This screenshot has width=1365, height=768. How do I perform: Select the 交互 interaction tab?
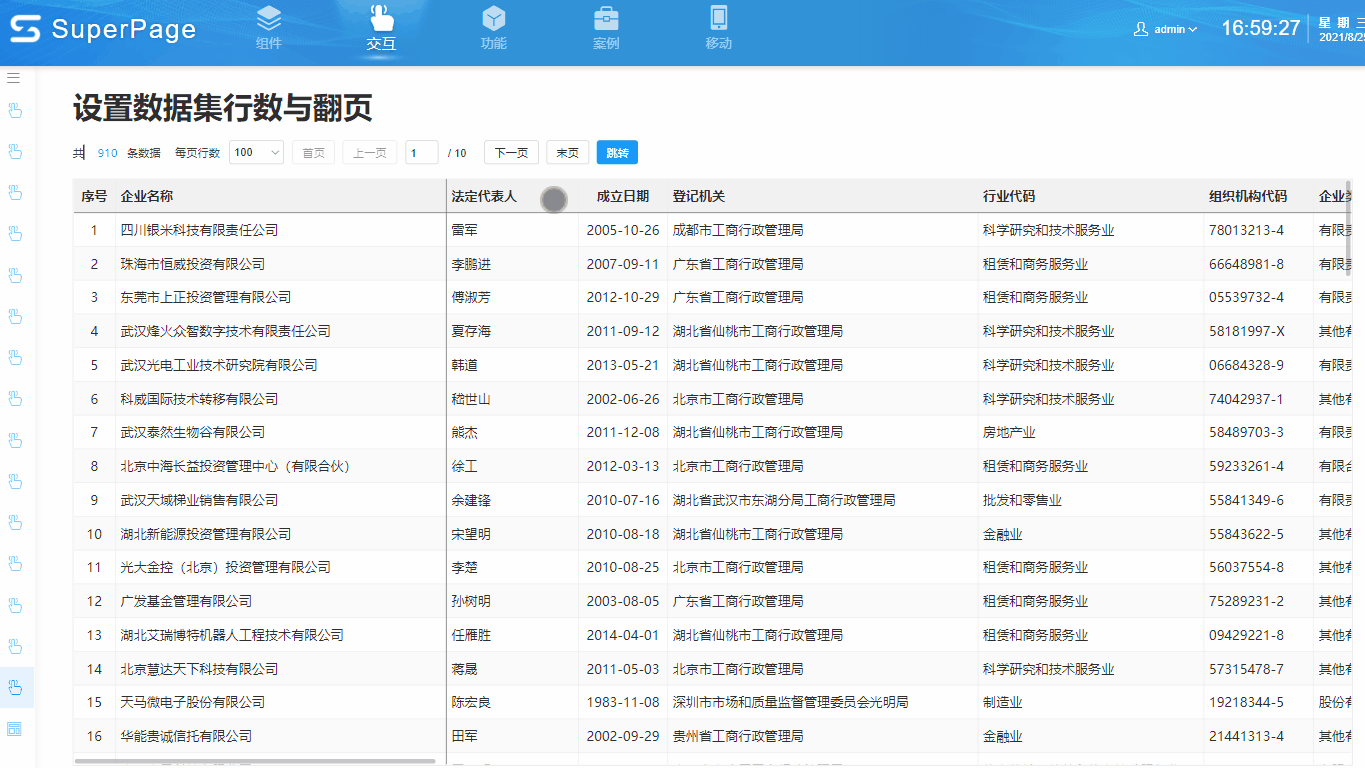381,28
